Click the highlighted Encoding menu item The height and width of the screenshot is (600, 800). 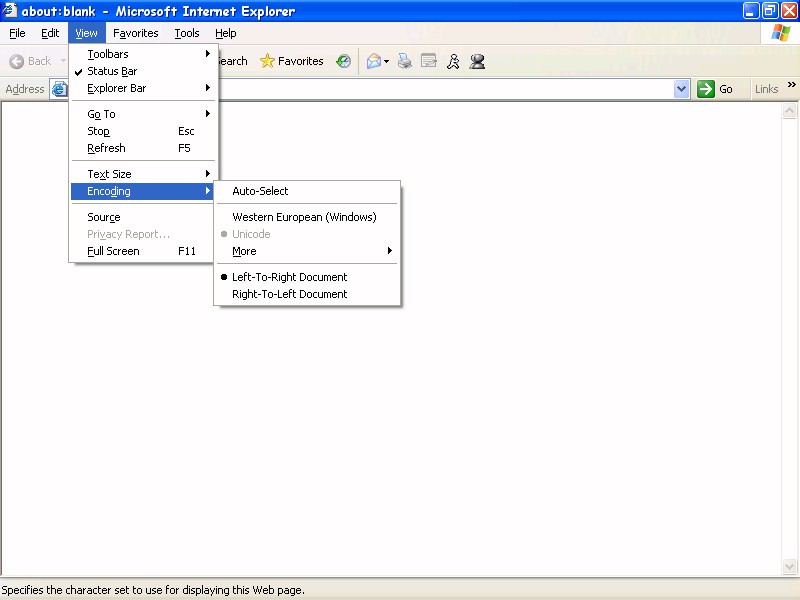pyautogui.click(x=144, y=191)
